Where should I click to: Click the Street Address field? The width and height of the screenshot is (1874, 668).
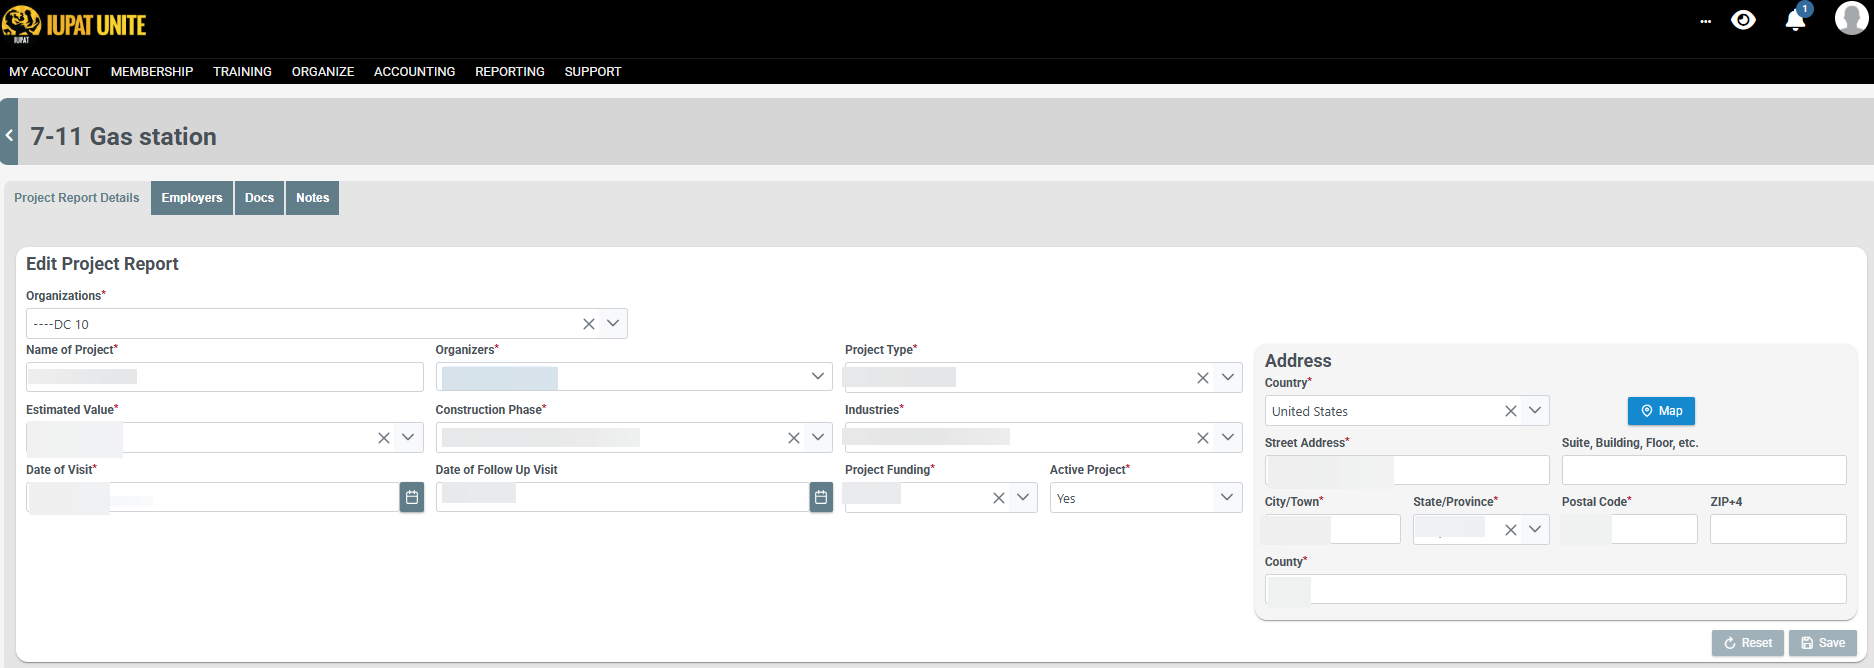(x=1407, y=470)
